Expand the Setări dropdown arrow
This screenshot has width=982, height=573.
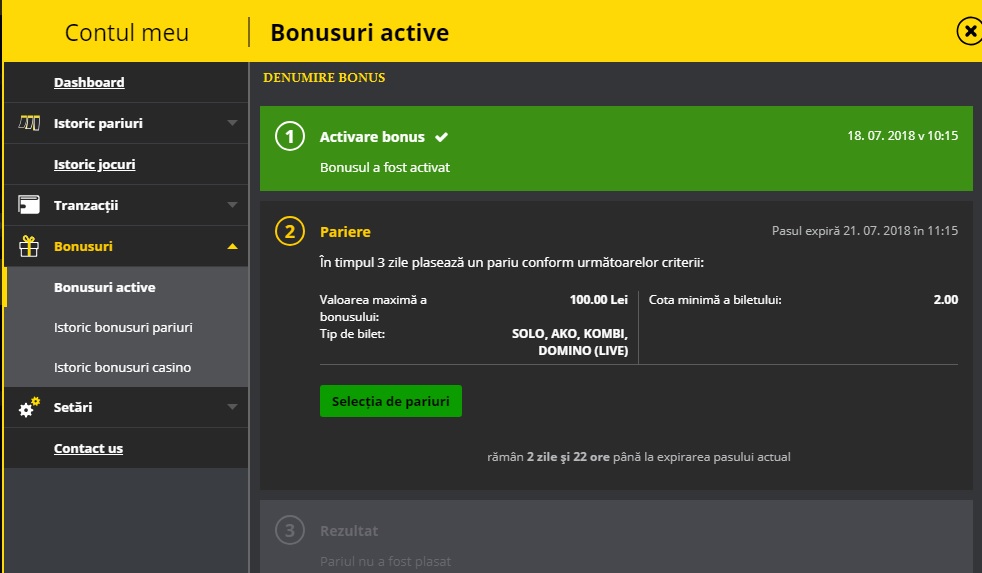click(x=232, y=408)
